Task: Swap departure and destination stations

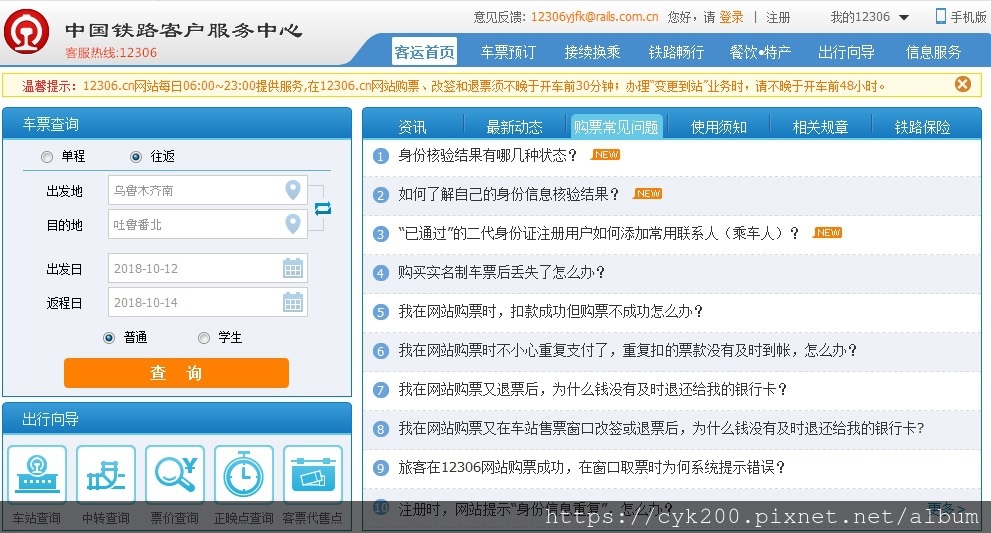Action: pyautogui.click(x=323, y=208)
